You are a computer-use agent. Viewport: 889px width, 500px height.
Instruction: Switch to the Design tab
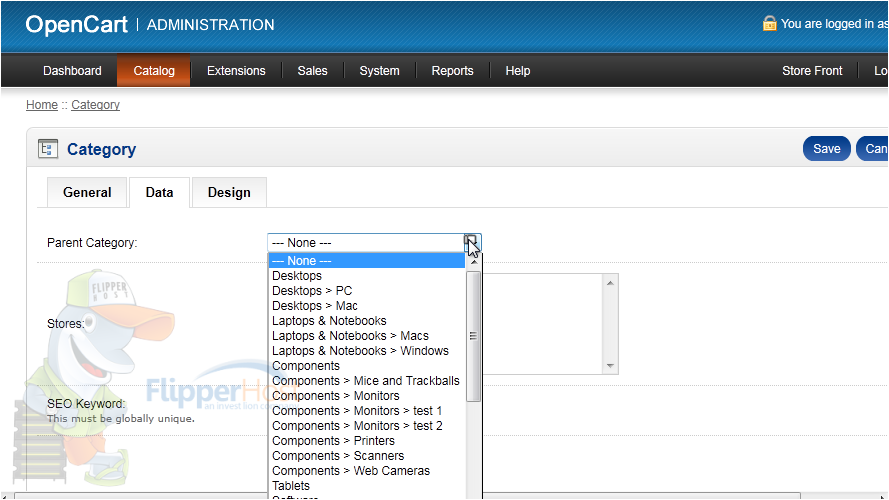click(x=229, y=193)
